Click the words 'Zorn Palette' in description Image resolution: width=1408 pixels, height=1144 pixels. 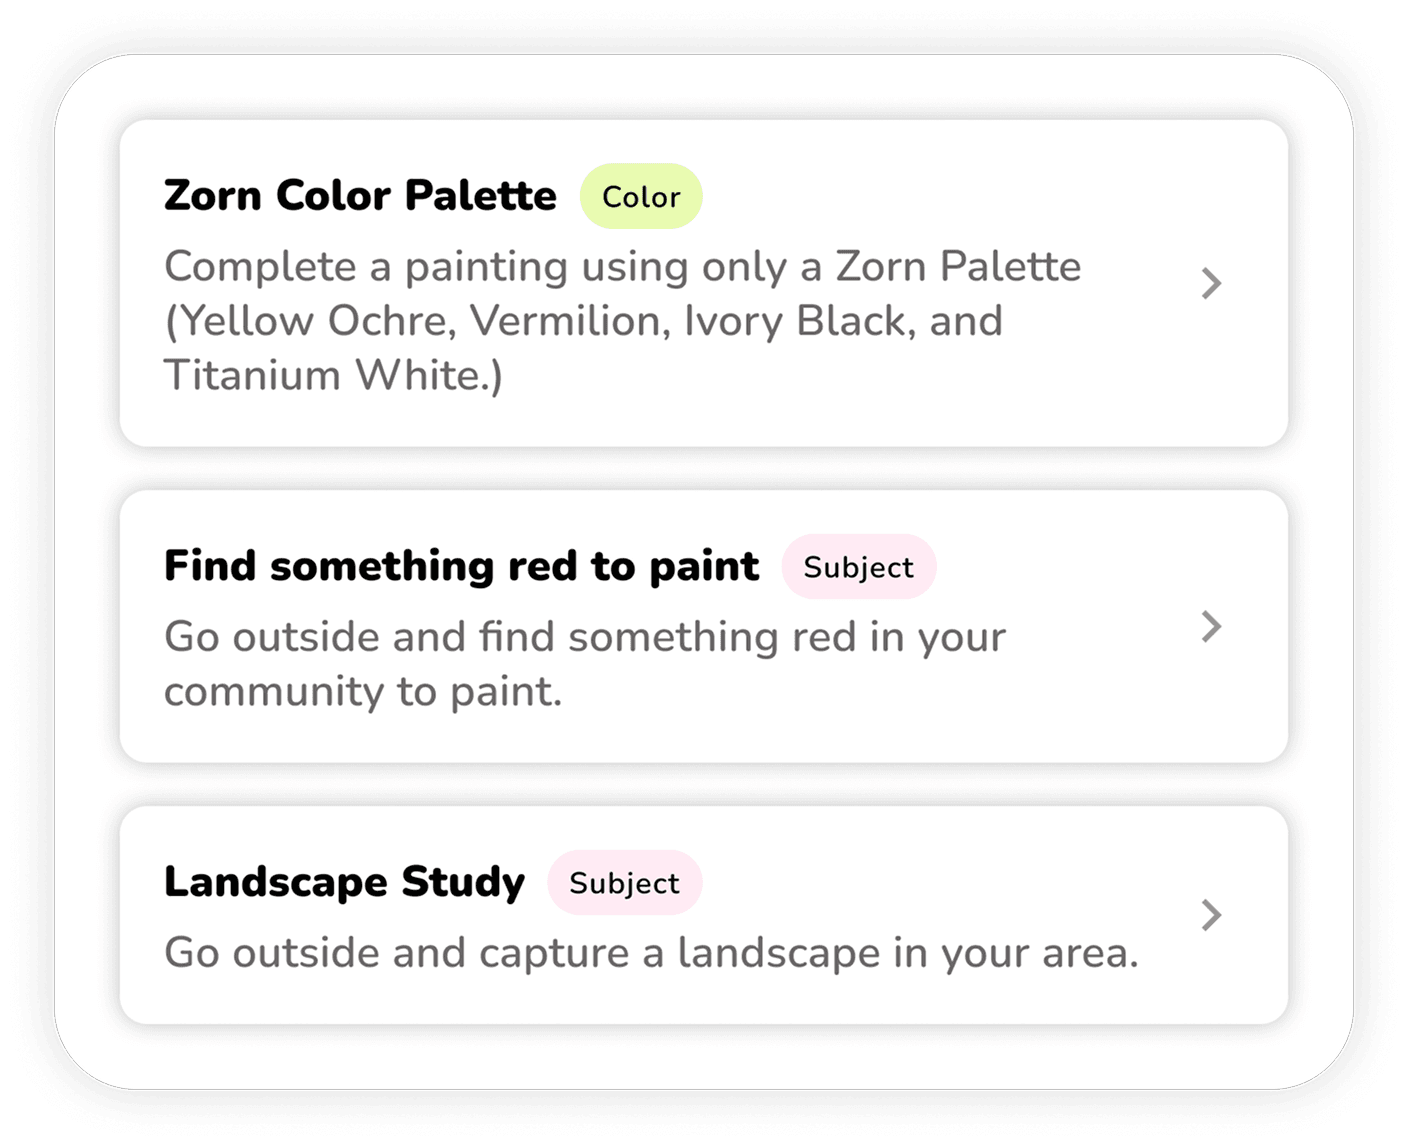[958, 267]
